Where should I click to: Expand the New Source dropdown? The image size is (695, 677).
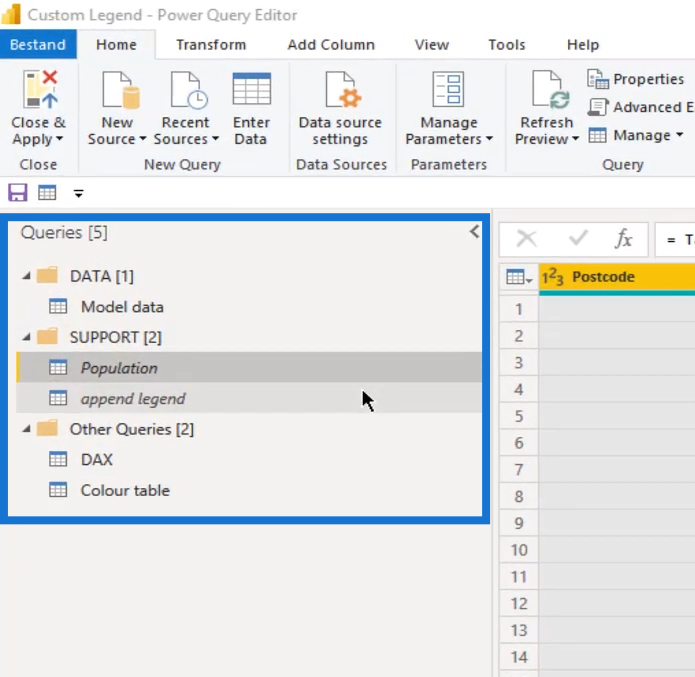[x=143, y=139]
